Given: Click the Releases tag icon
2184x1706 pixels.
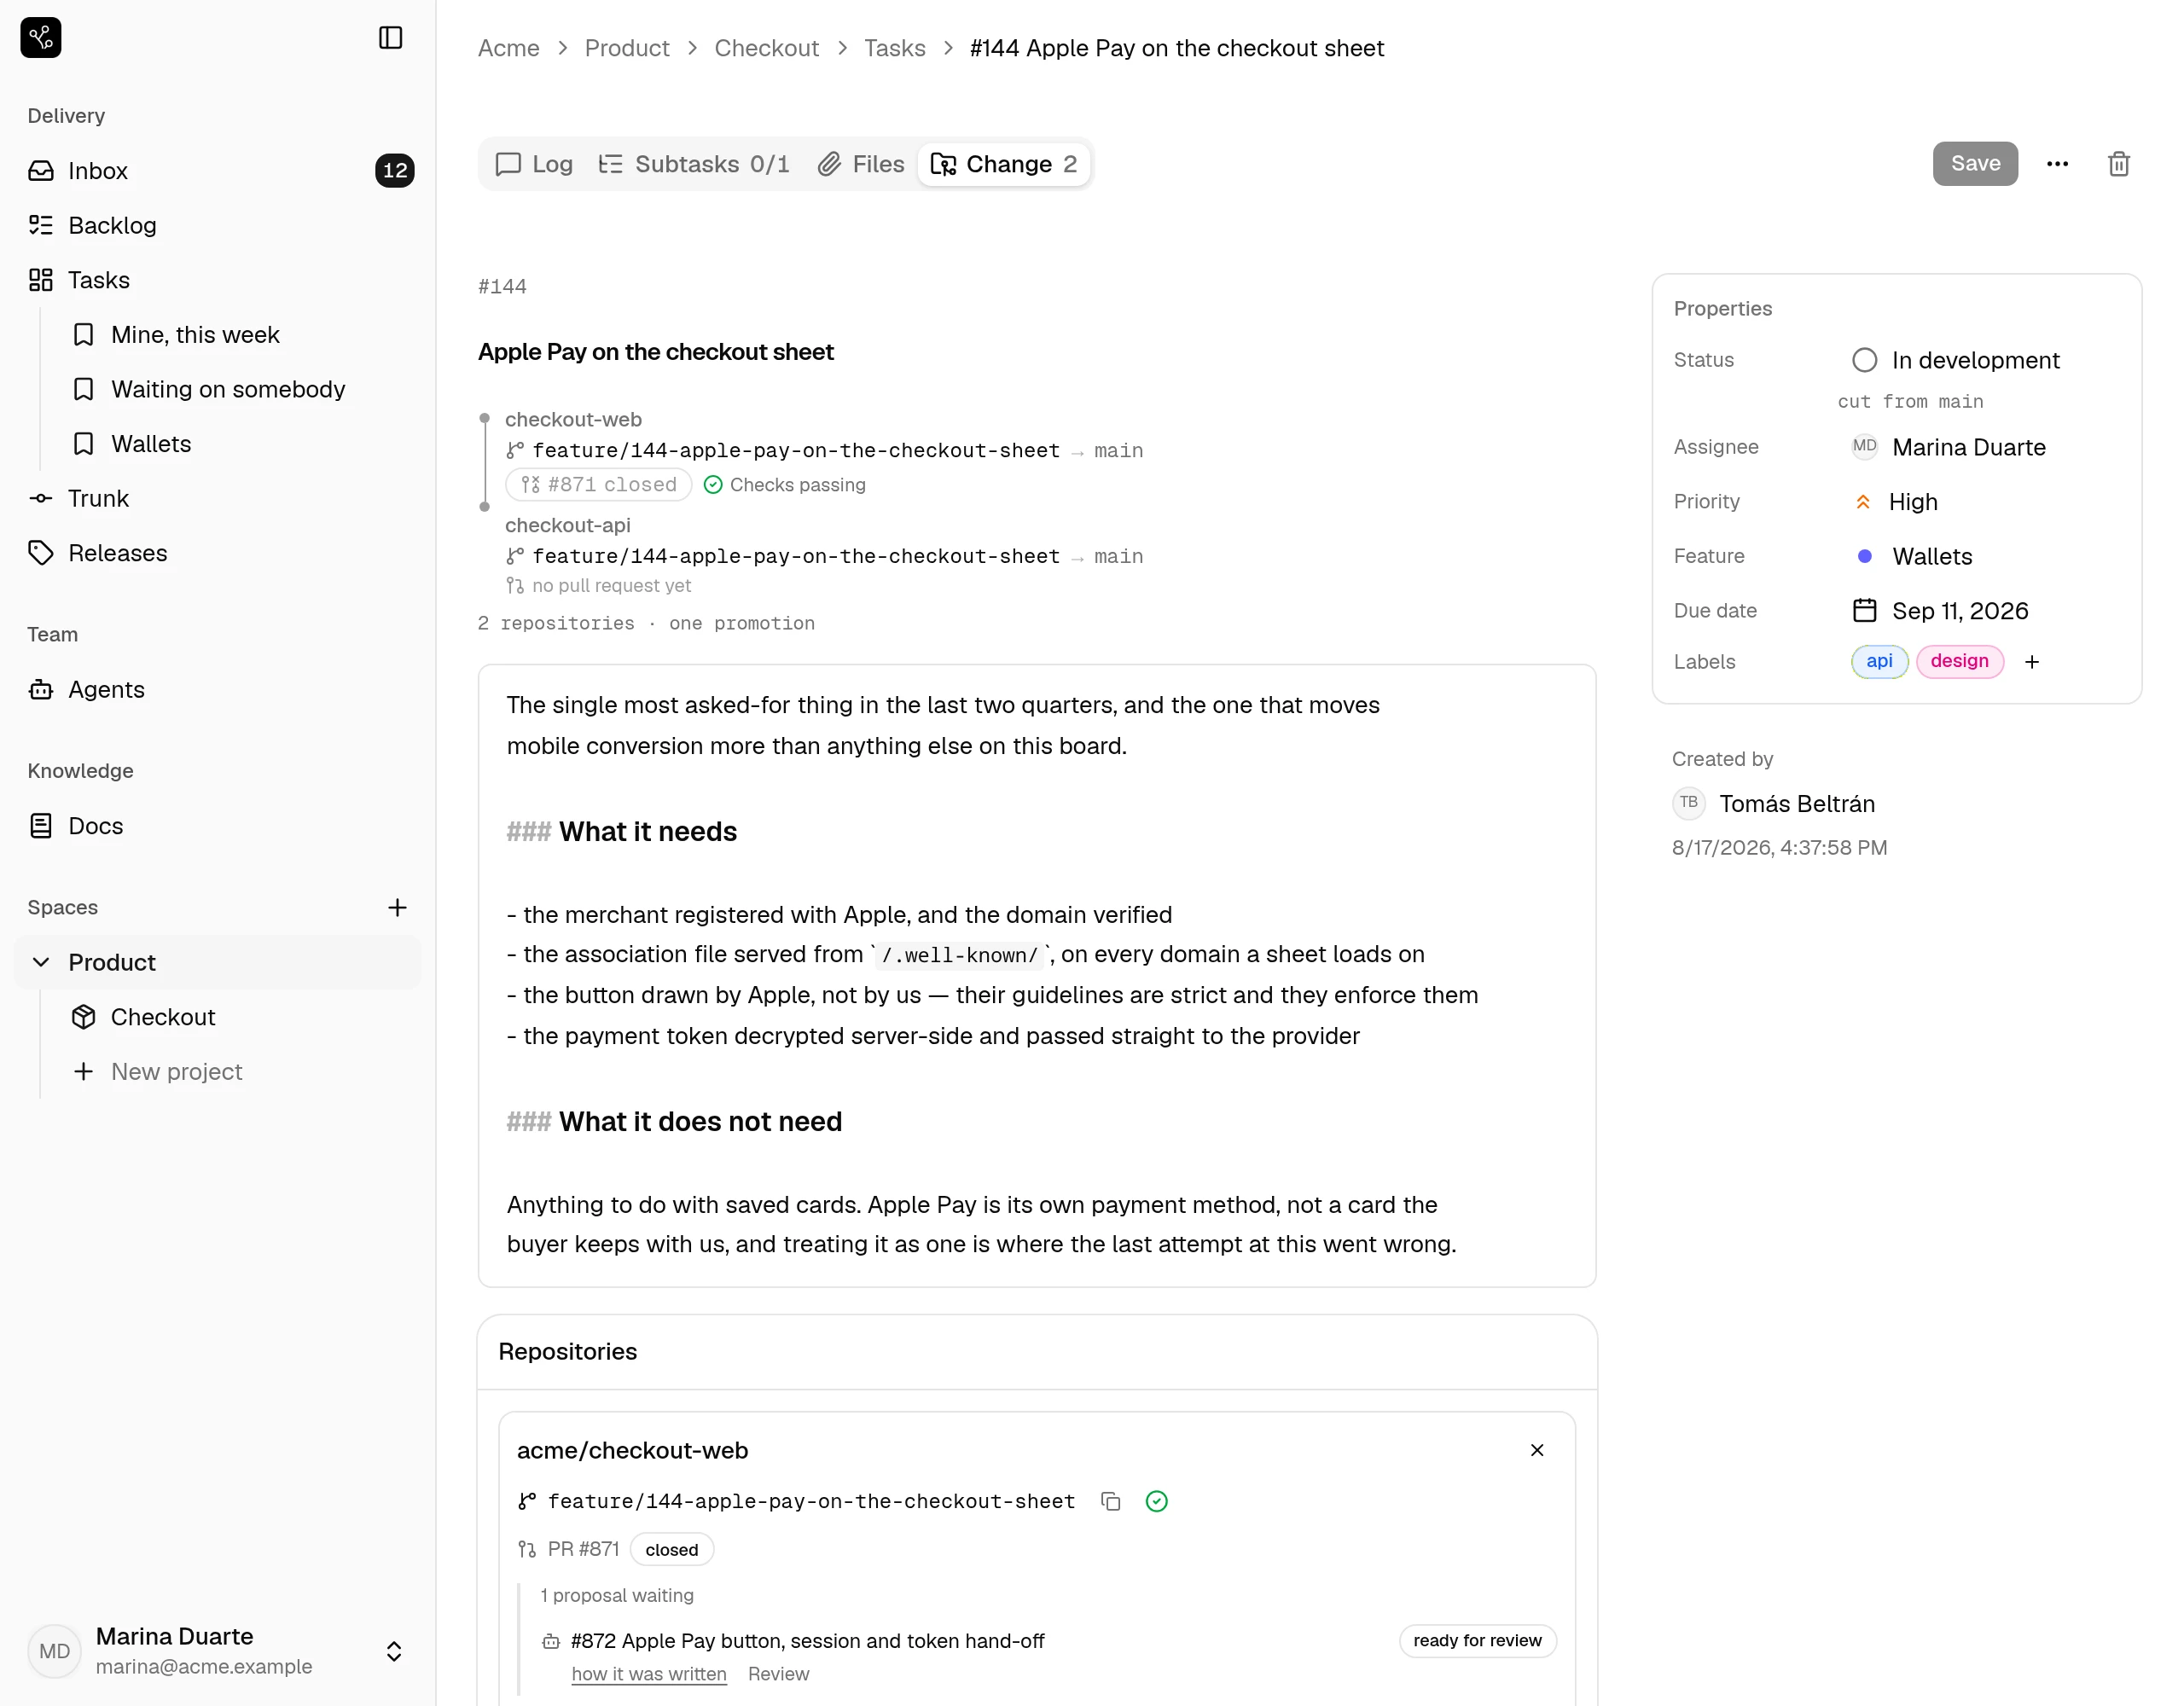Looking at the screenshot, I should coord(41,553).
